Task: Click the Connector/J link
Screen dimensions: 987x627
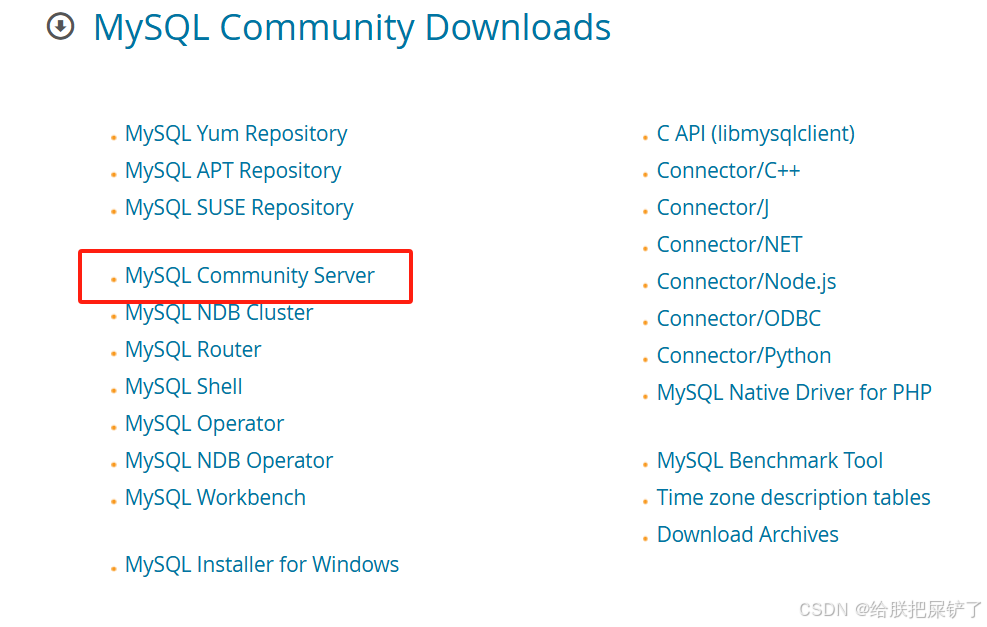Action: pos(713,208)
